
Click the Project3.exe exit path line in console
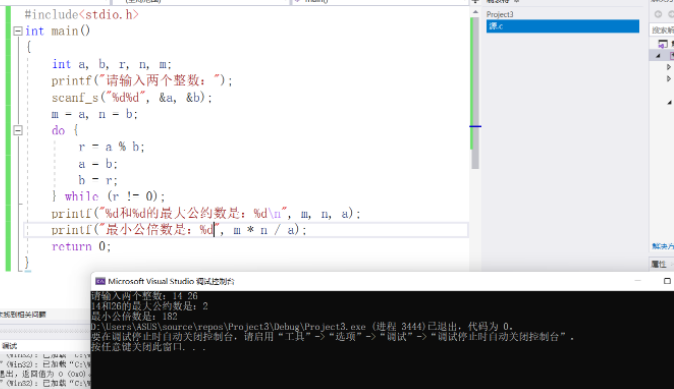point(302,327)
